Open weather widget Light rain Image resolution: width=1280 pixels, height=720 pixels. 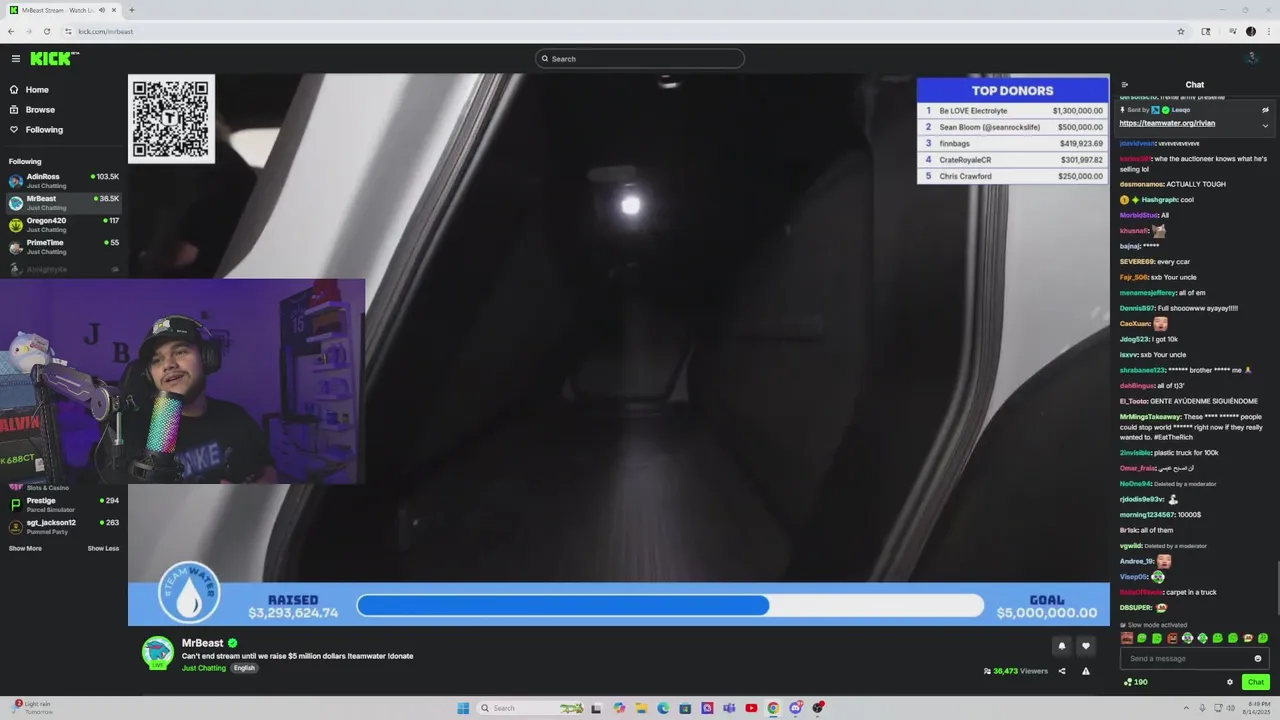point(32,708)
